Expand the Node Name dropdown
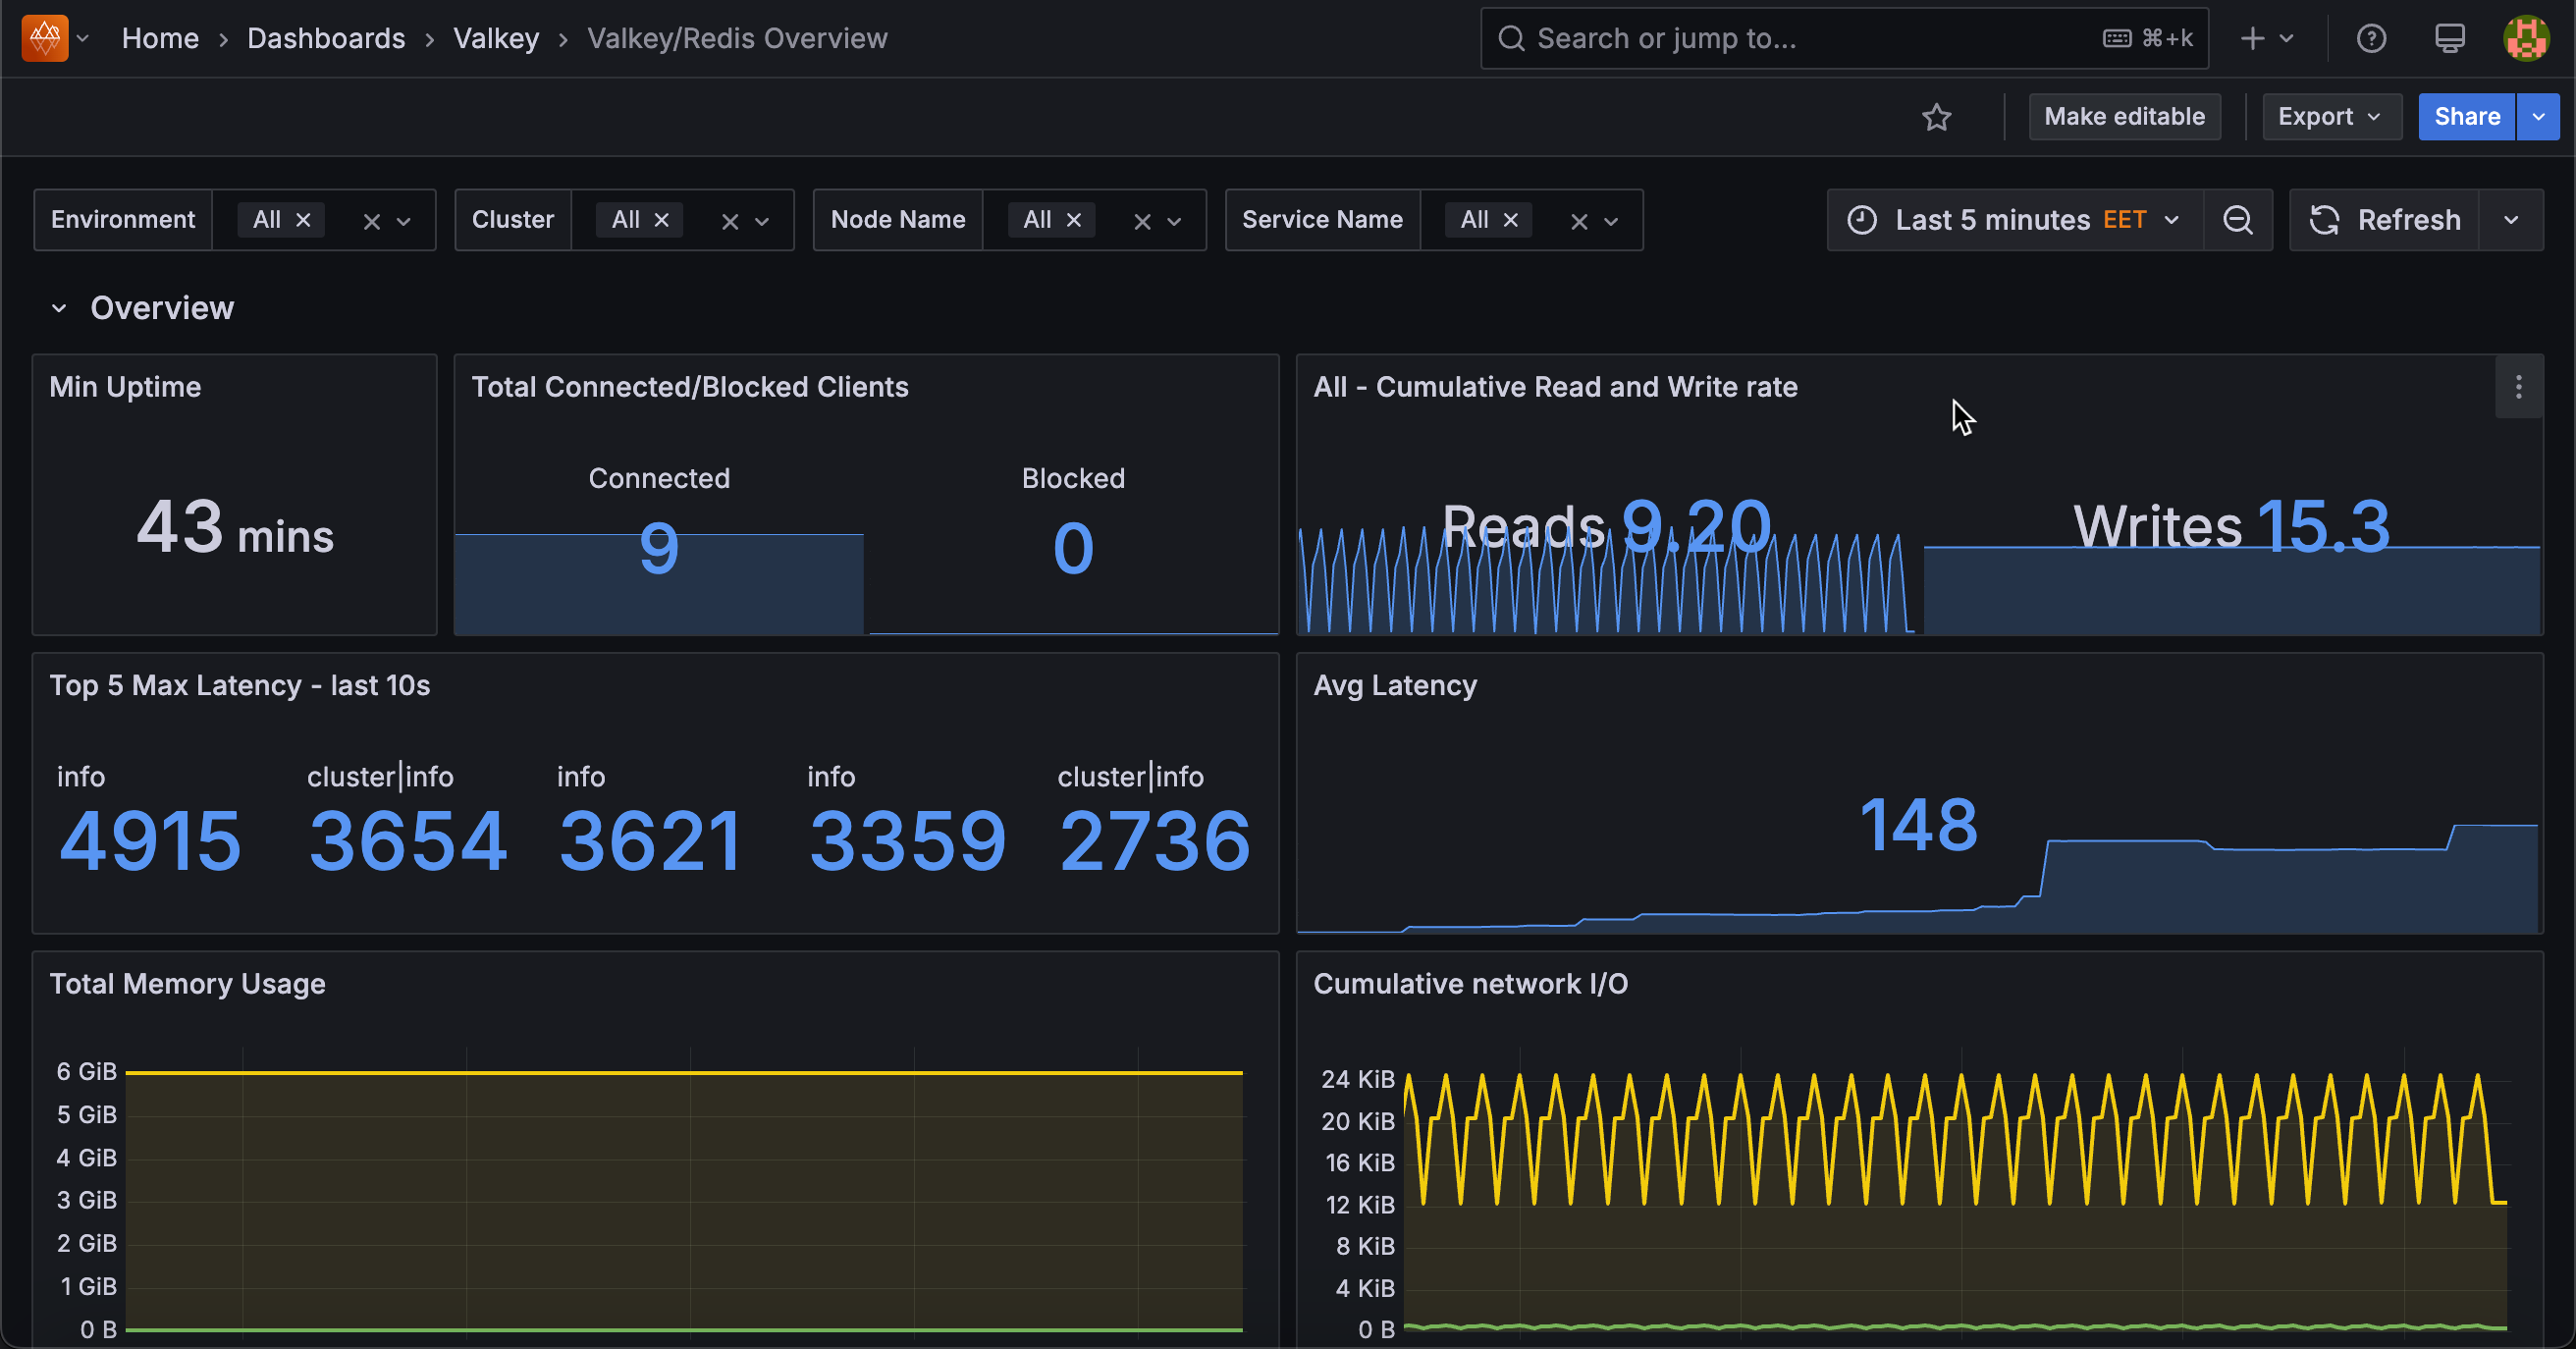The image size is (2576, 1349). point(1176,220)
